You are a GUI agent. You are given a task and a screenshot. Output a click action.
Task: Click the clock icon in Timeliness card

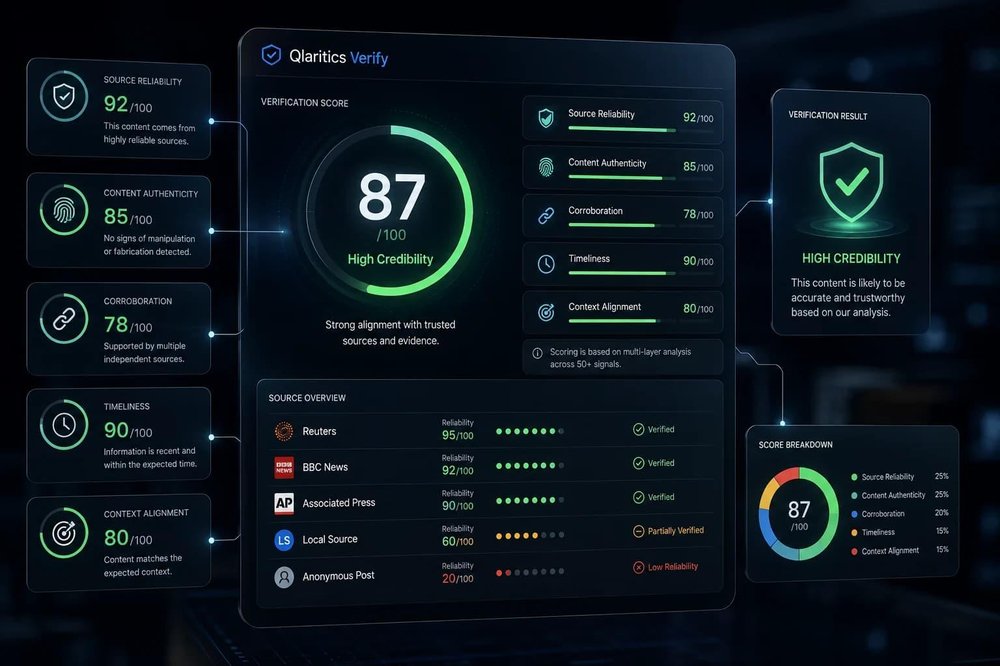64,425
